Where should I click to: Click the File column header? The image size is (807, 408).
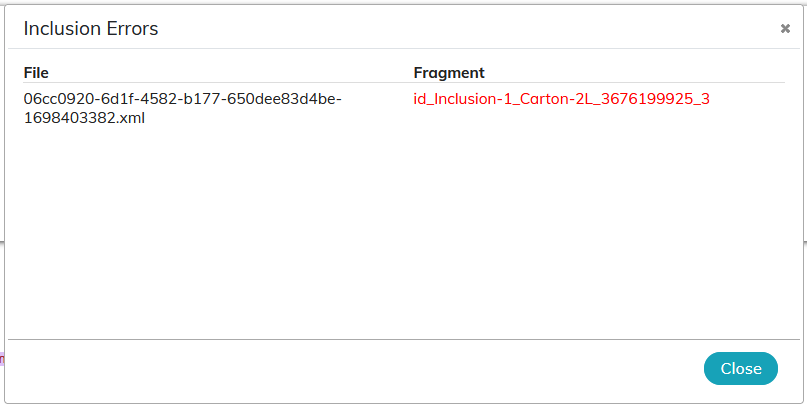tap(36, 73)
